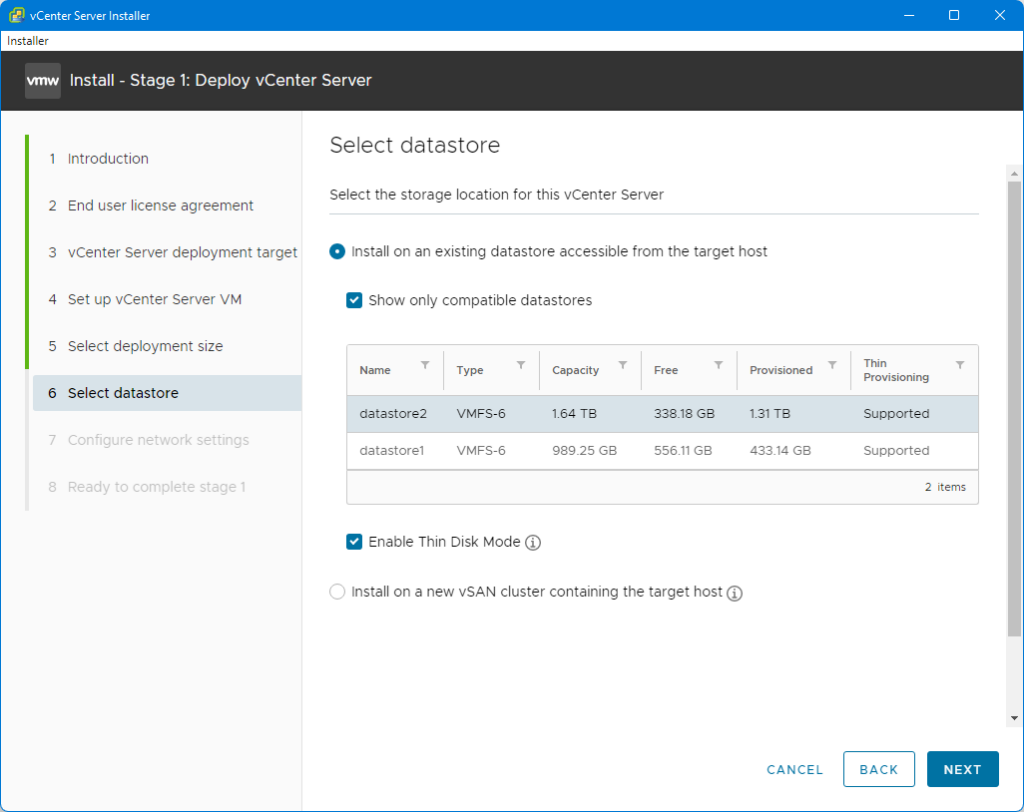Image resolution: width=1024 pixels, height=812 pixels.
Task: Open the Thin Provisioning column filter
Action: 960,365
